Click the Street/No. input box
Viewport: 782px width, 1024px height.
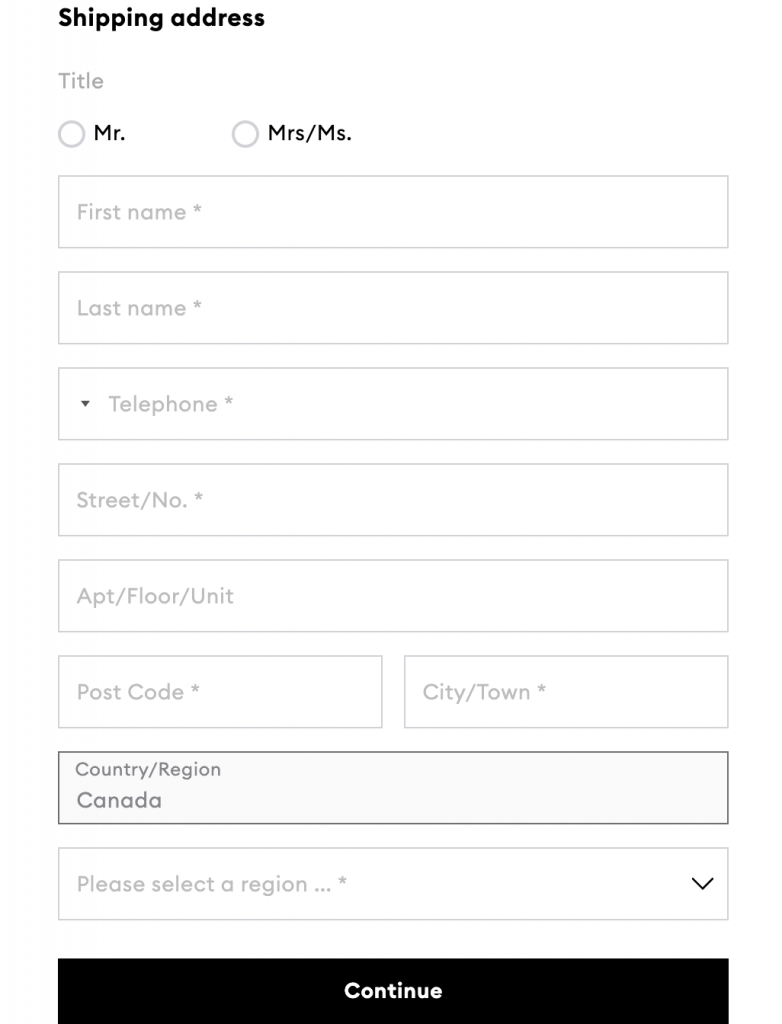(393, 500)
